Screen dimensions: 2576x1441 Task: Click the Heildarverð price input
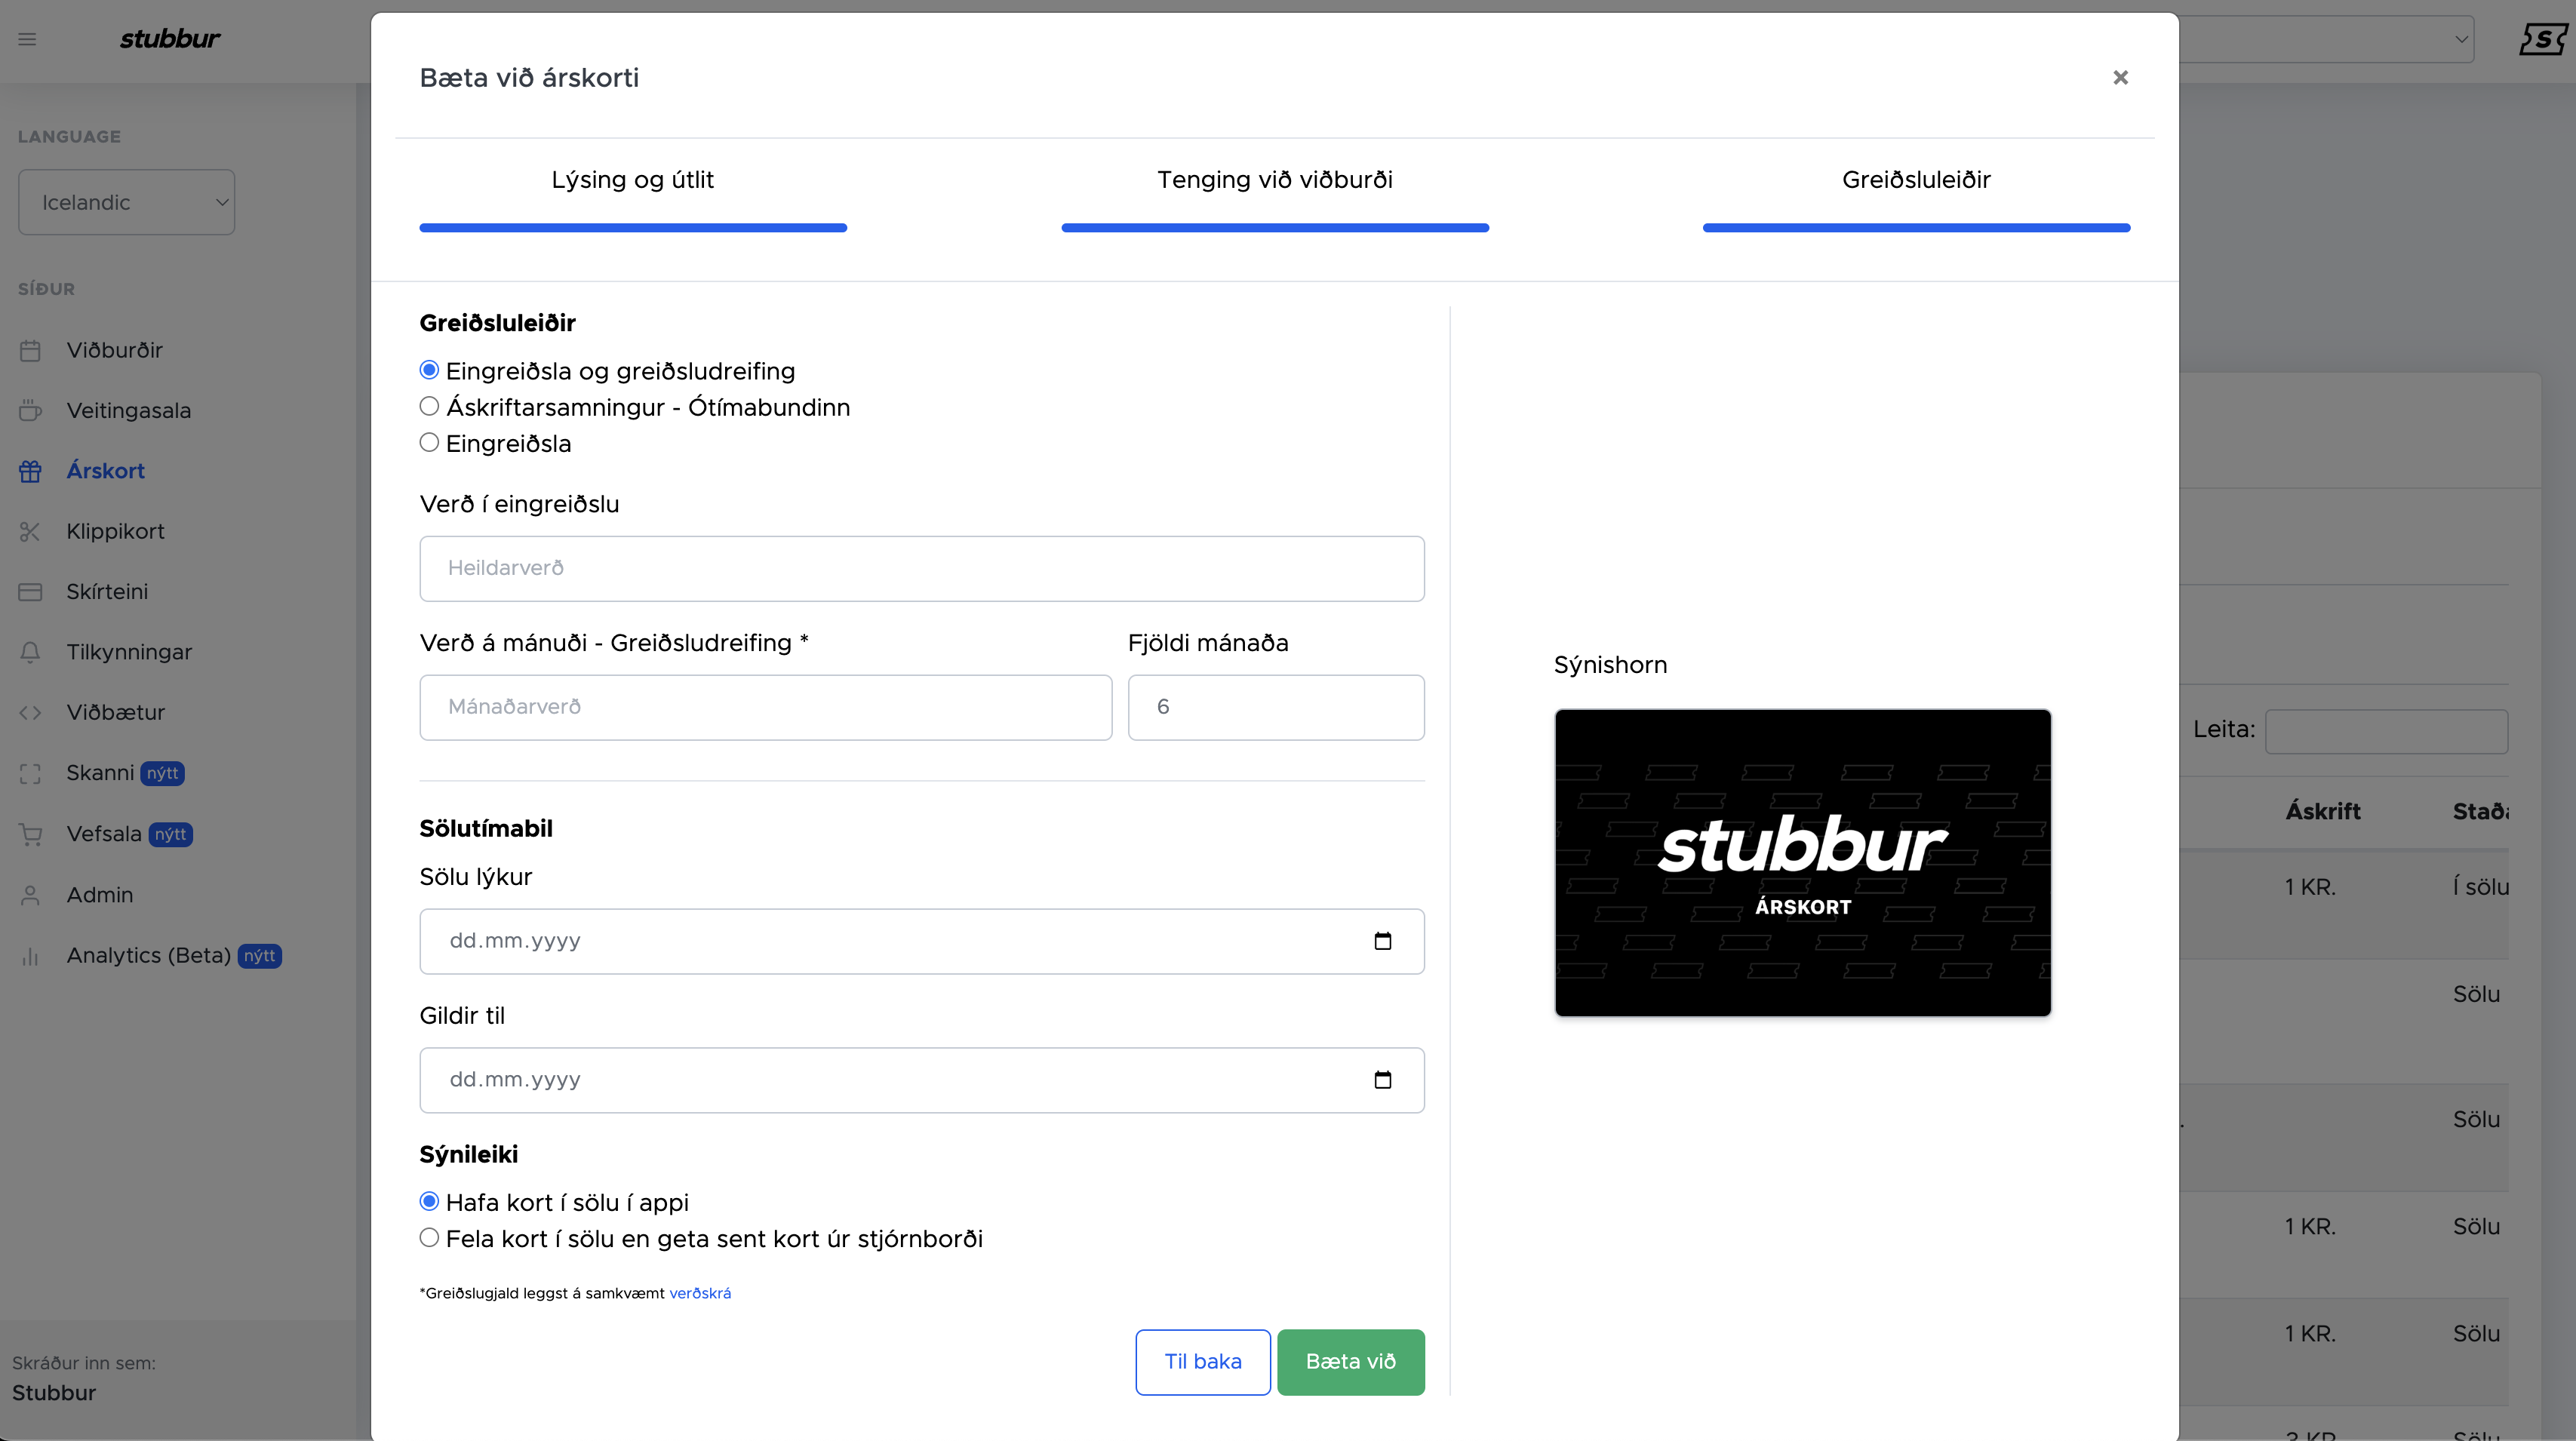coord(921,568)
